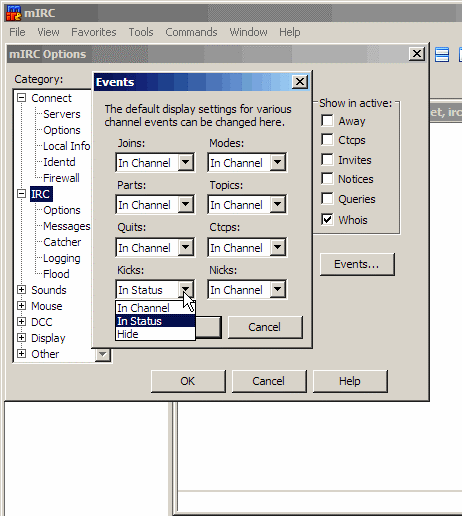462x516 pixels.
Task: Tick the Invites checkbox
Action: (327, 159)
